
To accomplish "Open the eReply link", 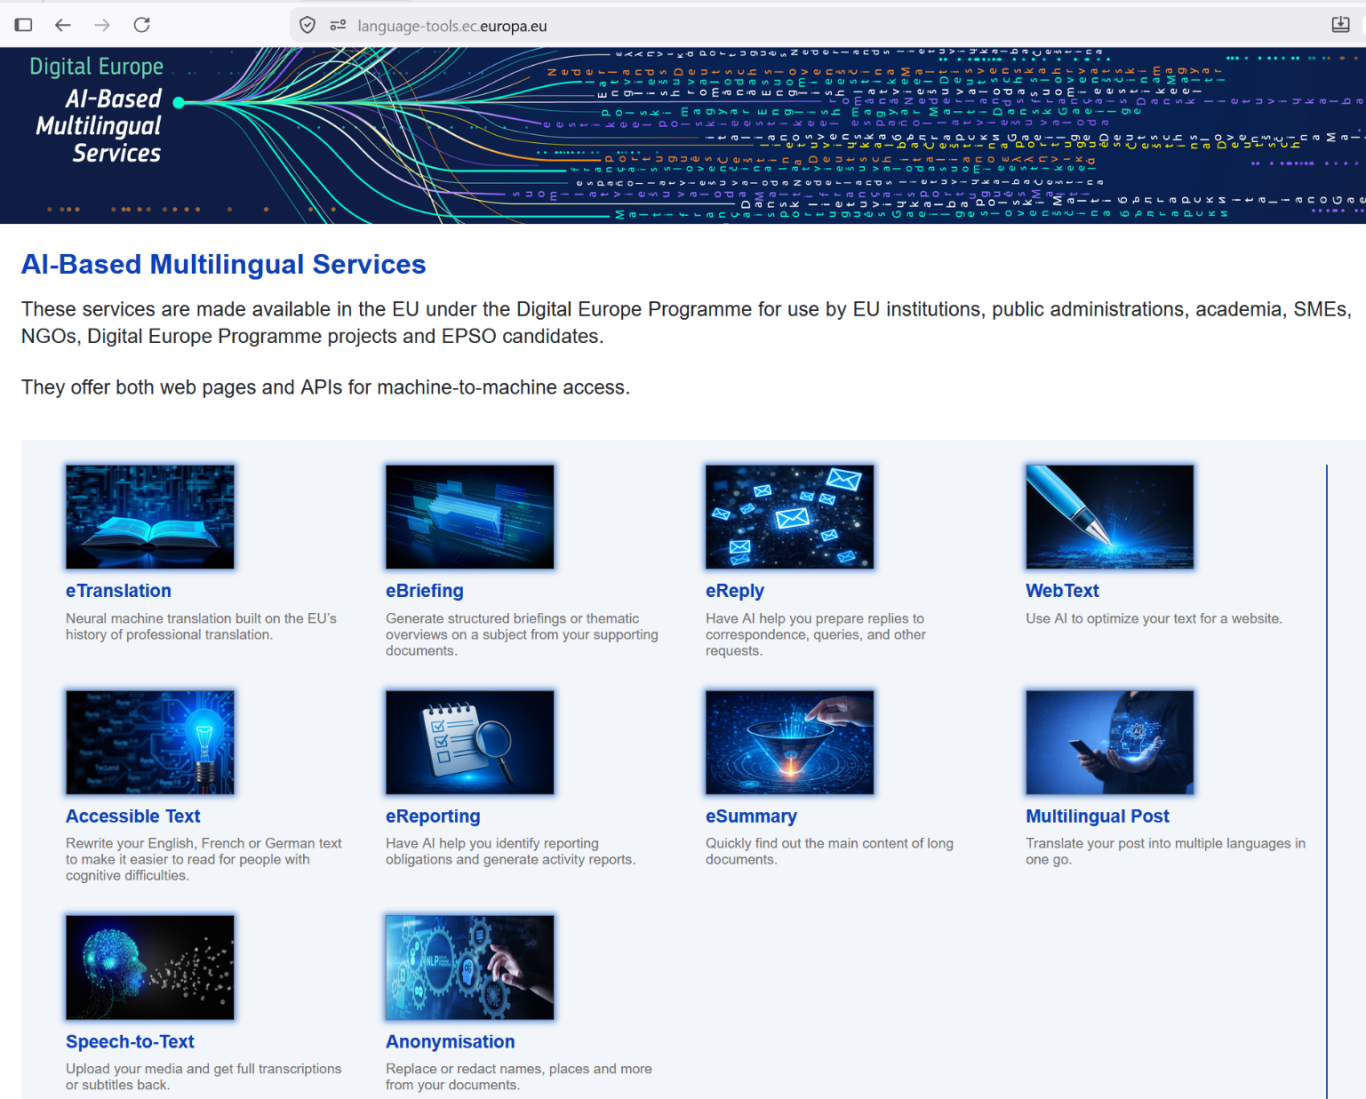I will 735,591.
